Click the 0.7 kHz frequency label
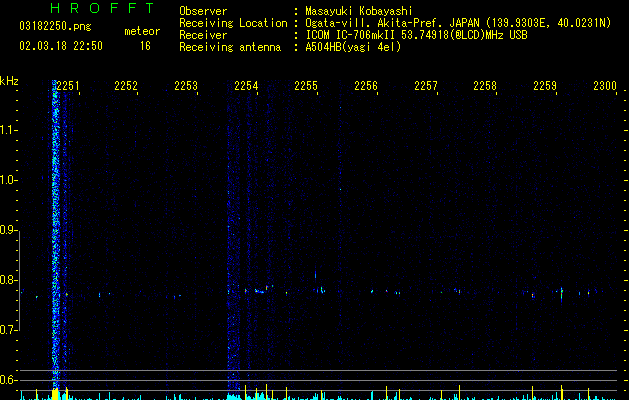 (x=8, y=330)
